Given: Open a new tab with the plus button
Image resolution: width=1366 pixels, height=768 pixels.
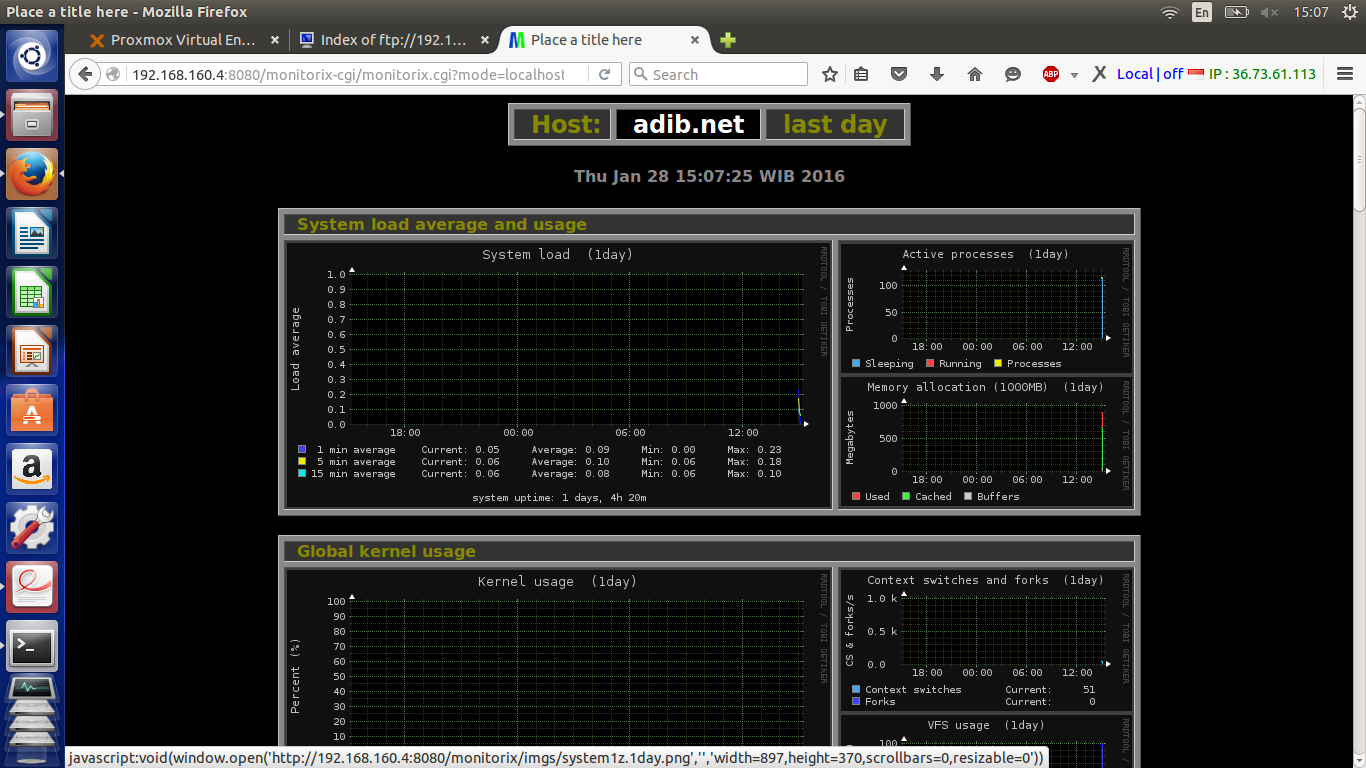Looking at the screenshot, I should point(728,40).
